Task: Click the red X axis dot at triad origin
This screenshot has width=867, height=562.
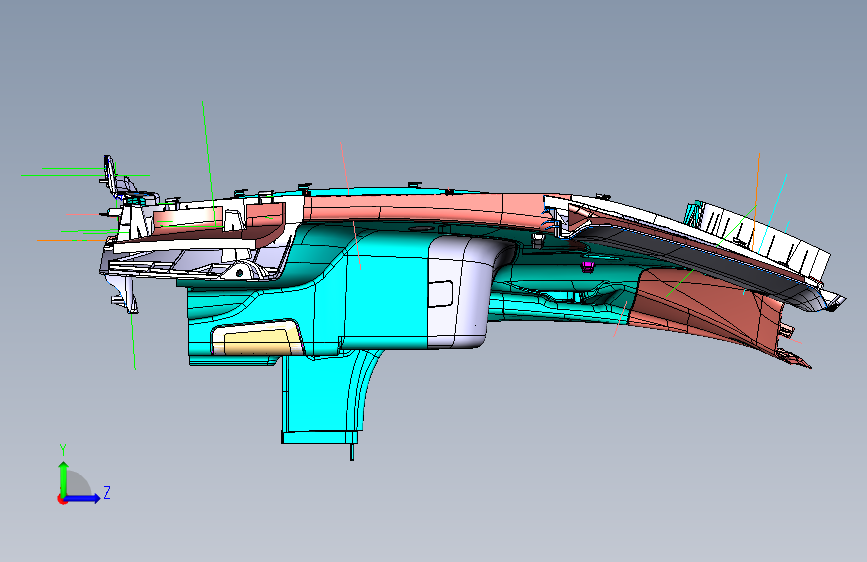Action: pos(61,499)
